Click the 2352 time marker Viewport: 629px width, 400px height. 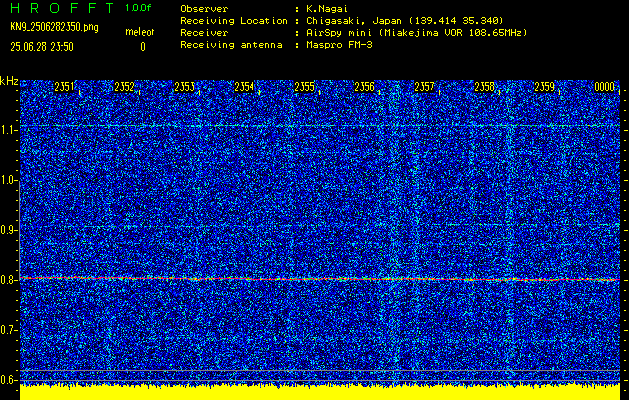tap(124, 87)
